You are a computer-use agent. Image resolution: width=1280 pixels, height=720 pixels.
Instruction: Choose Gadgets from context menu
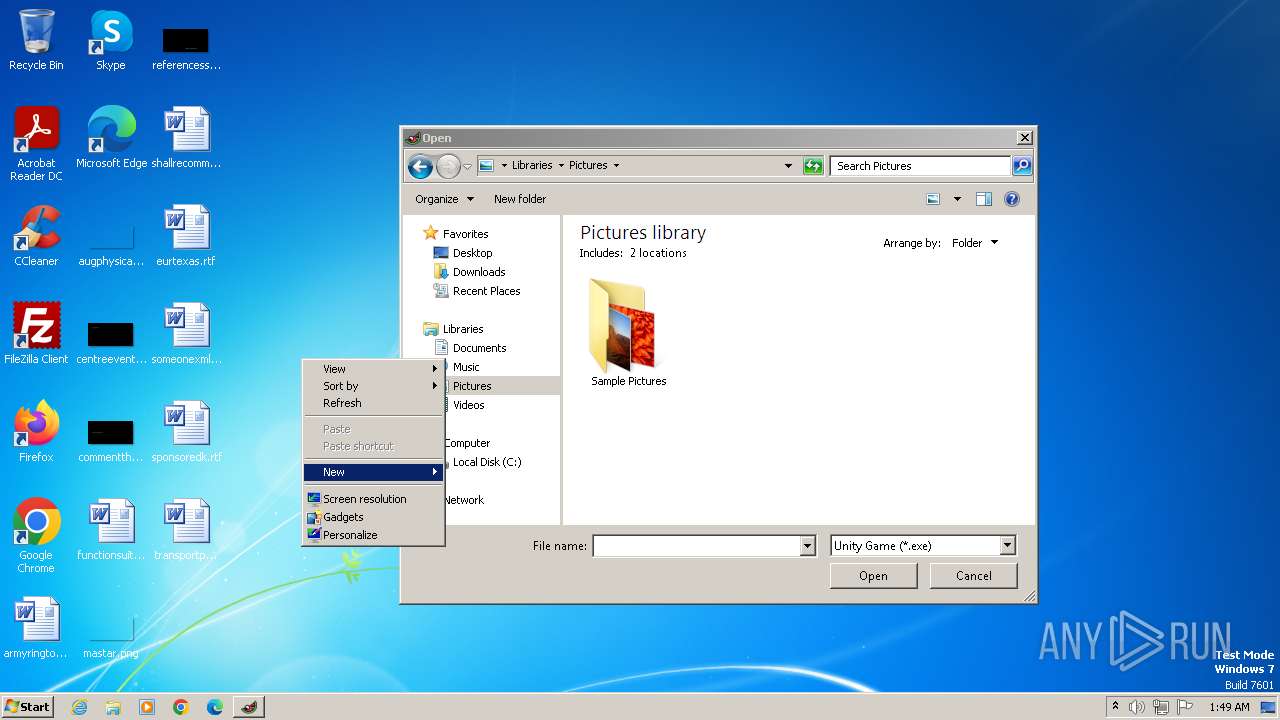[x=373, y=517]
